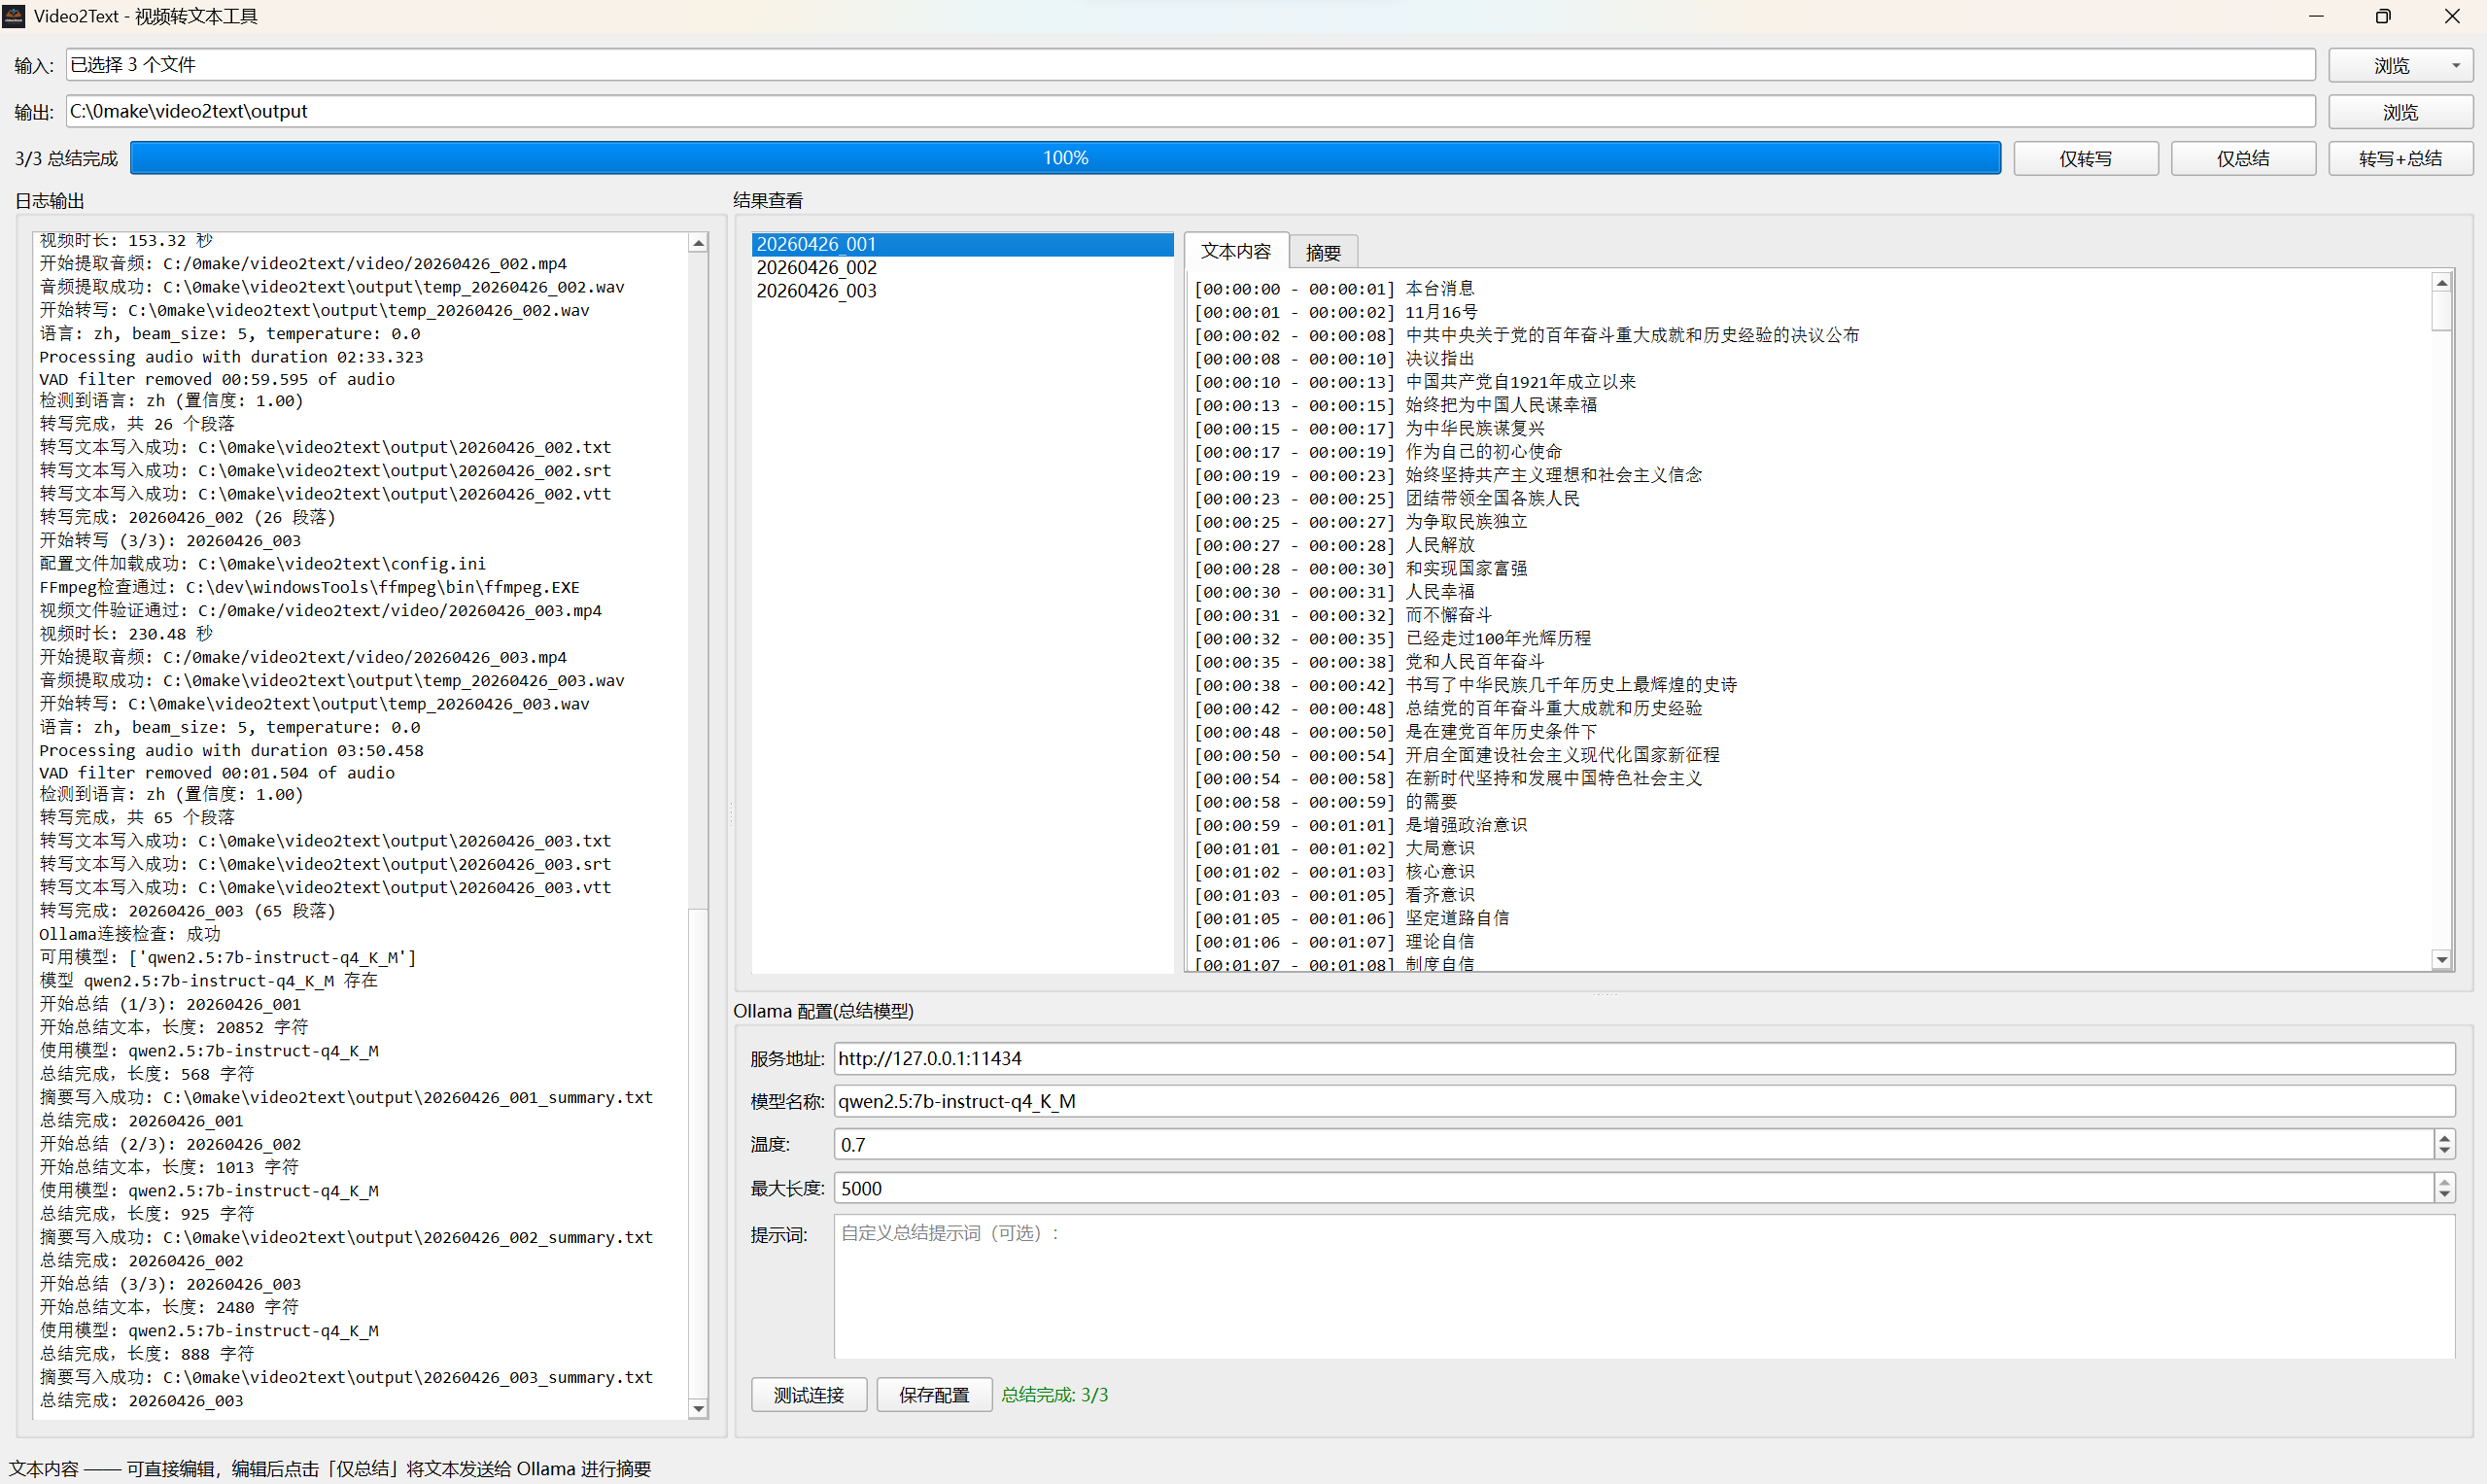This screenshot has width=2487, height=1484.
Task: Decrease temperature with the down stepper arrow
Action: 2444,1151
